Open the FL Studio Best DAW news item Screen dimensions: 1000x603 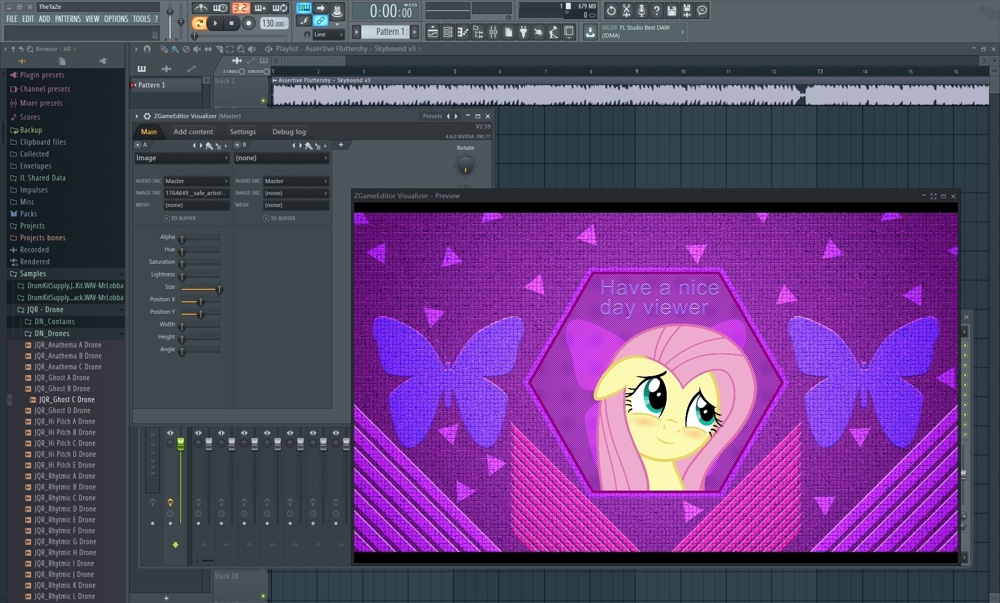641,32
